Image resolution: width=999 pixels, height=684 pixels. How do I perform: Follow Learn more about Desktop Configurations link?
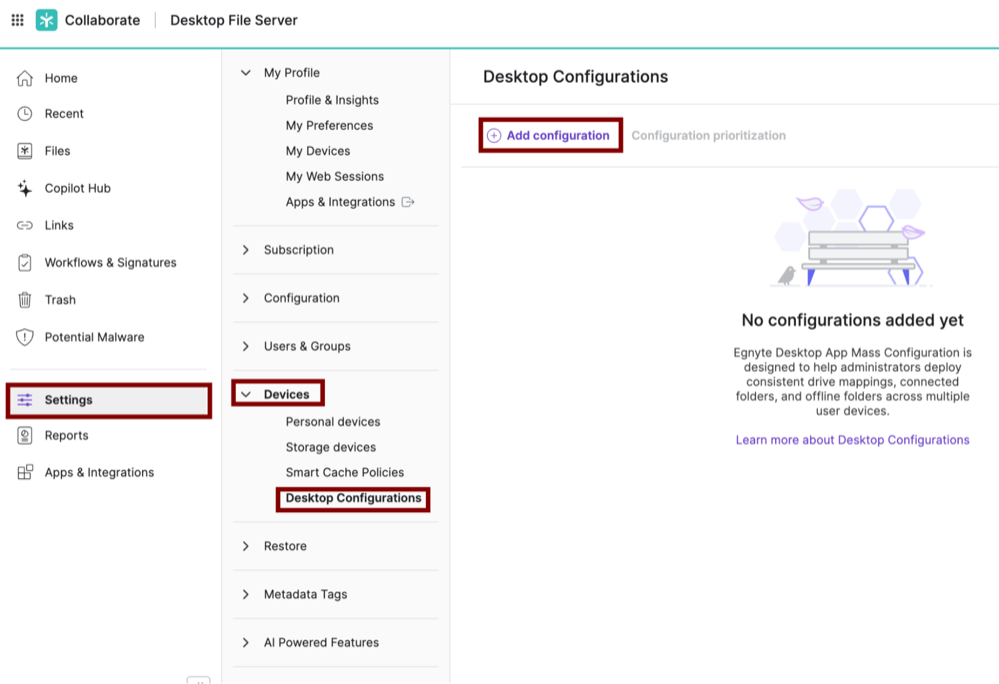pyautogui.click(x=852, y=440)
